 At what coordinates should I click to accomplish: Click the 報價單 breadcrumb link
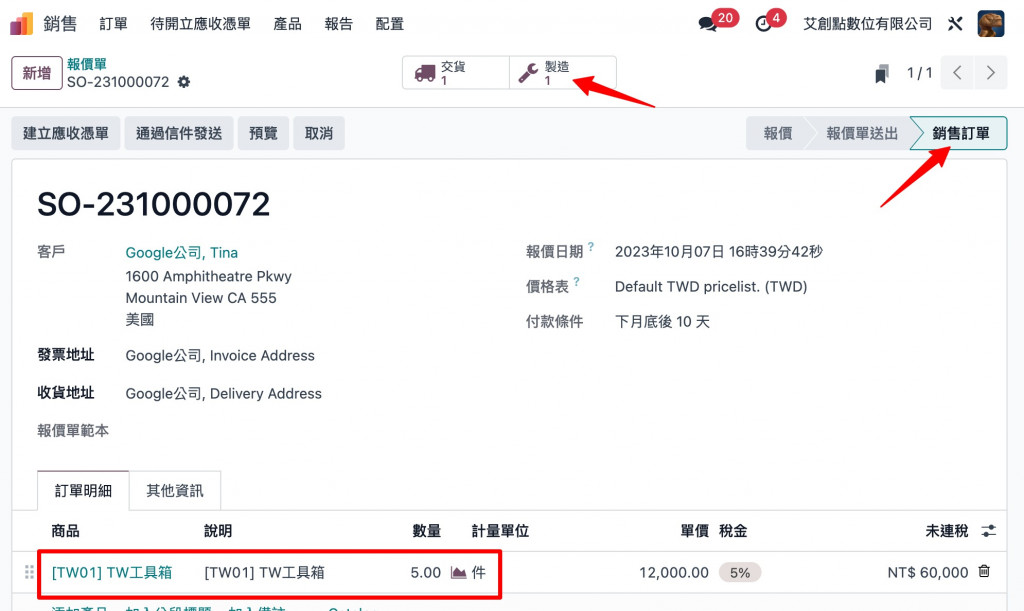(x=87, y=64)
